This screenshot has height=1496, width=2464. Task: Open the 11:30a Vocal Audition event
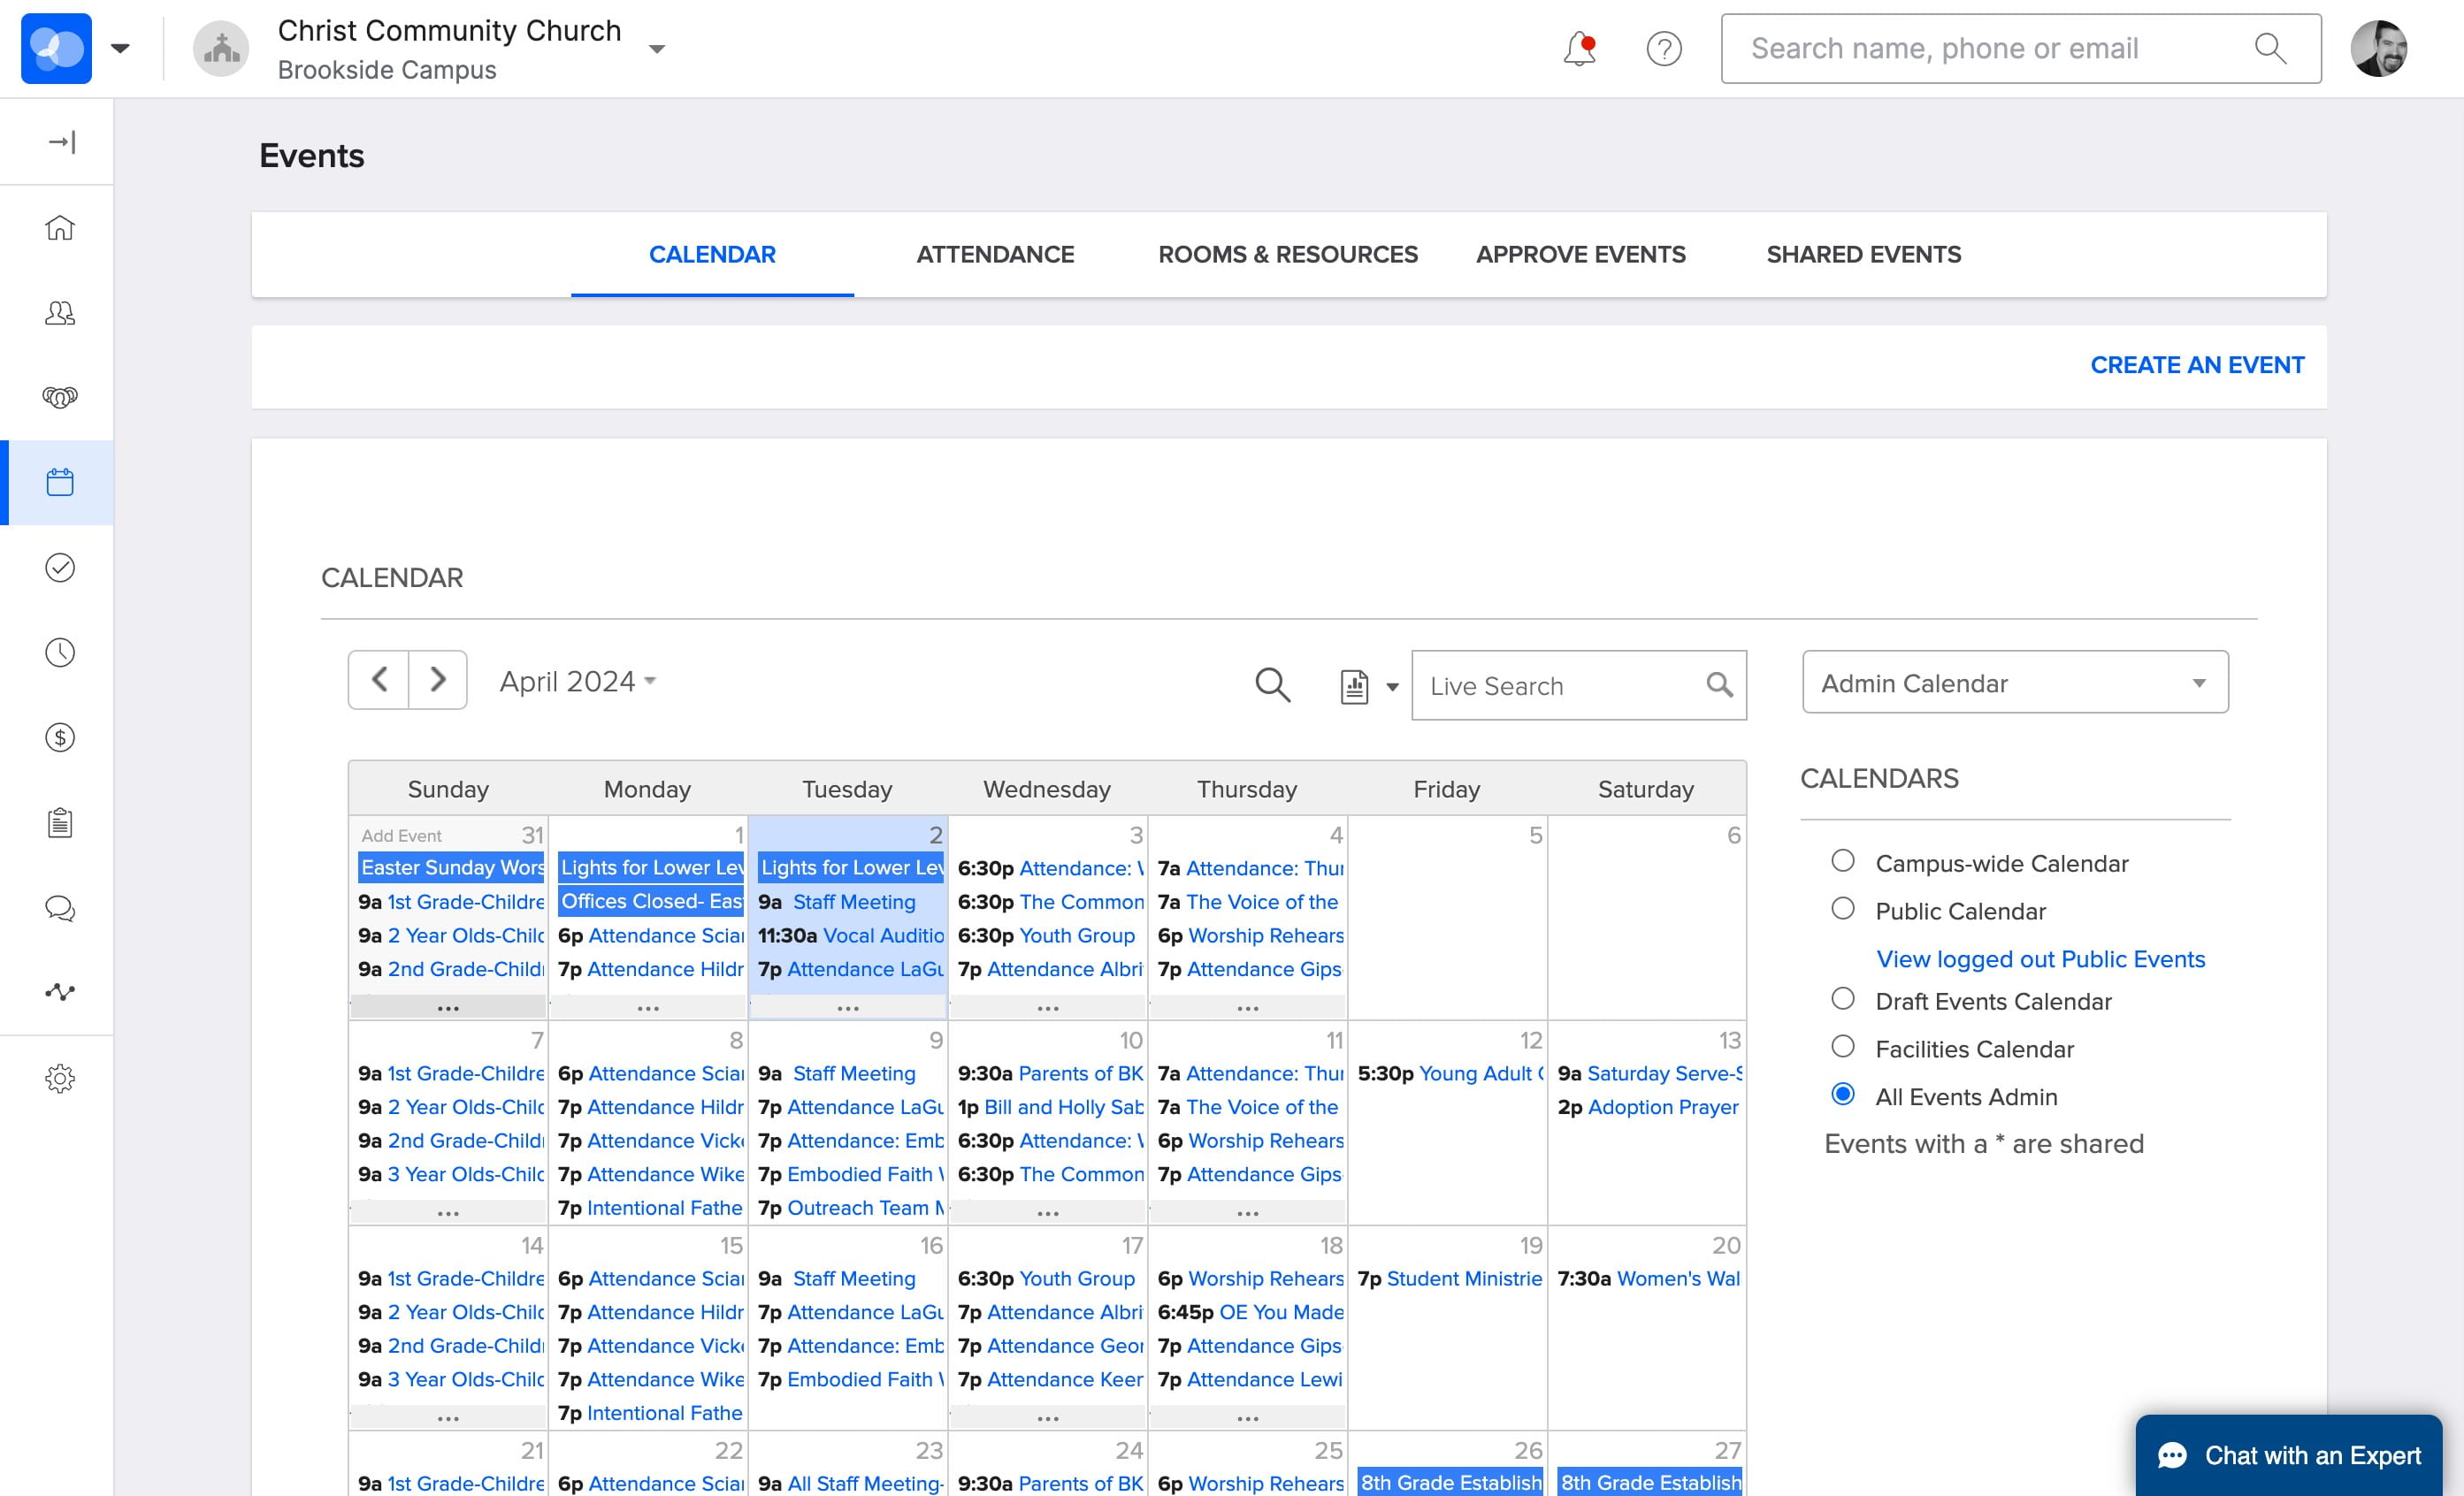pyautogui.click(x=851, y=935)
